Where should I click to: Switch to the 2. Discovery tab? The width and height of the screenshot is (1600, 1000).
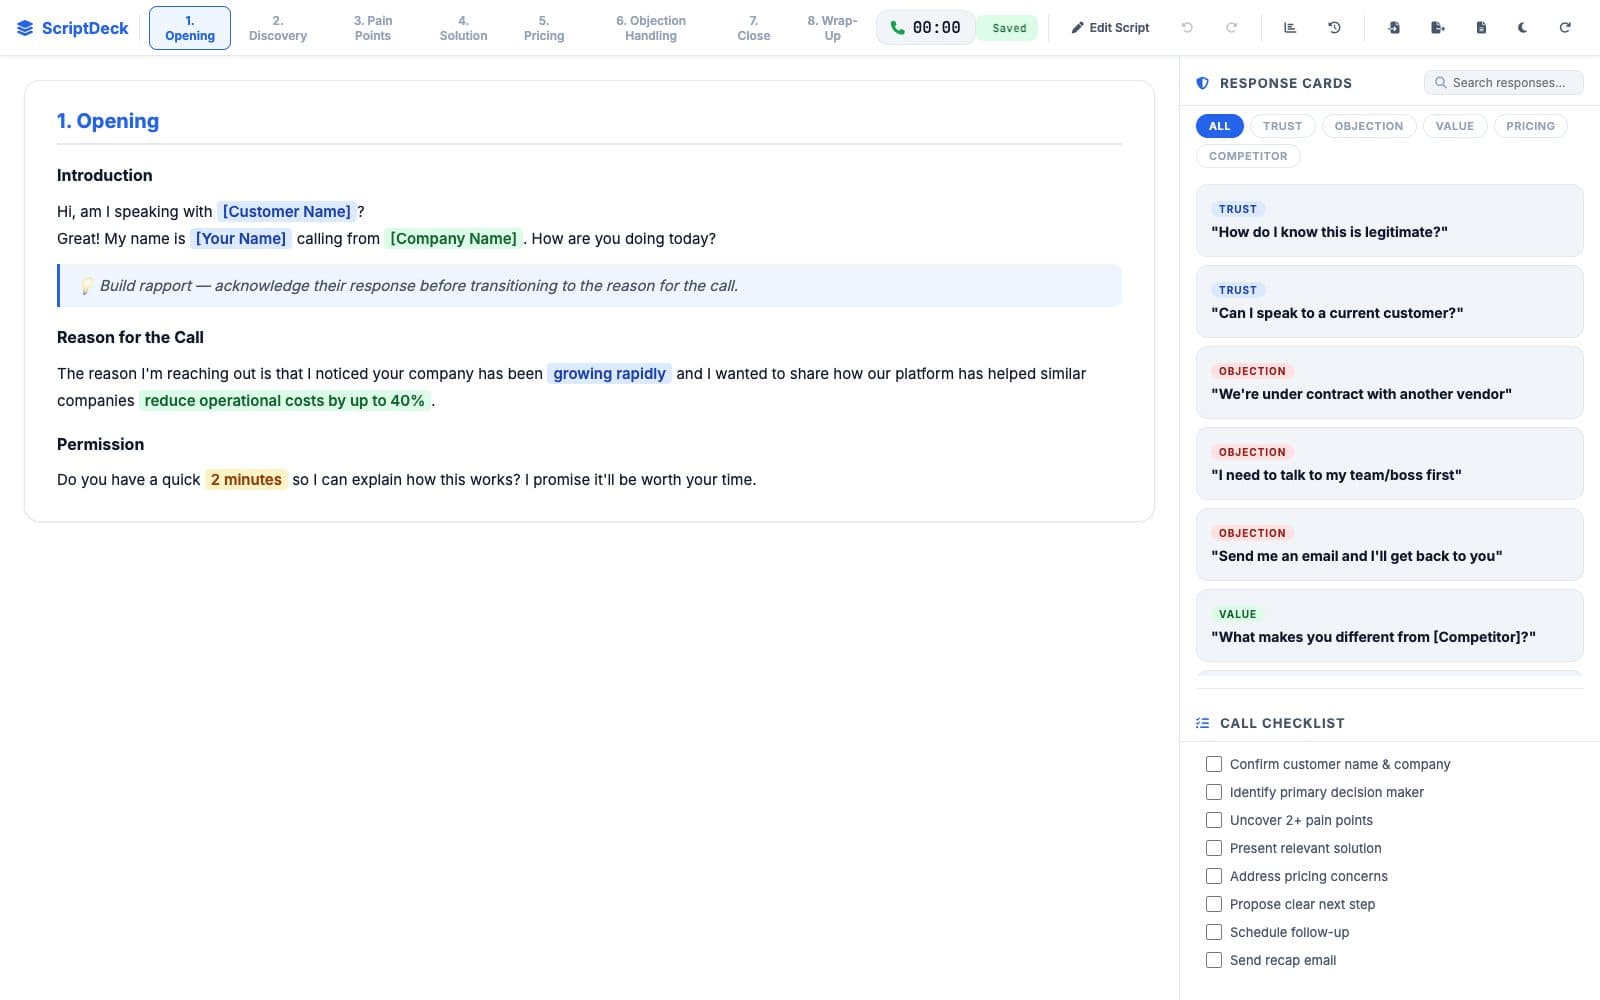pyautogui.click(x=277, y=28)
